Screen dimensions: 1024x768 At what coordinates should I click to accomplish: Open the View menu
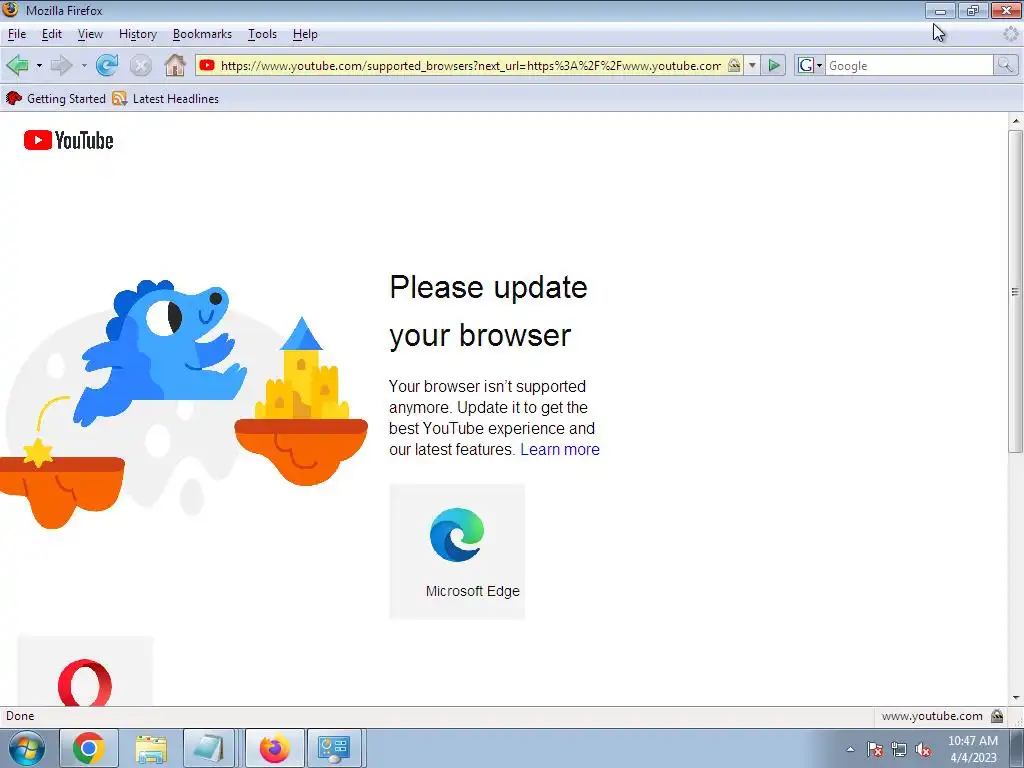[x=90, y=34]
